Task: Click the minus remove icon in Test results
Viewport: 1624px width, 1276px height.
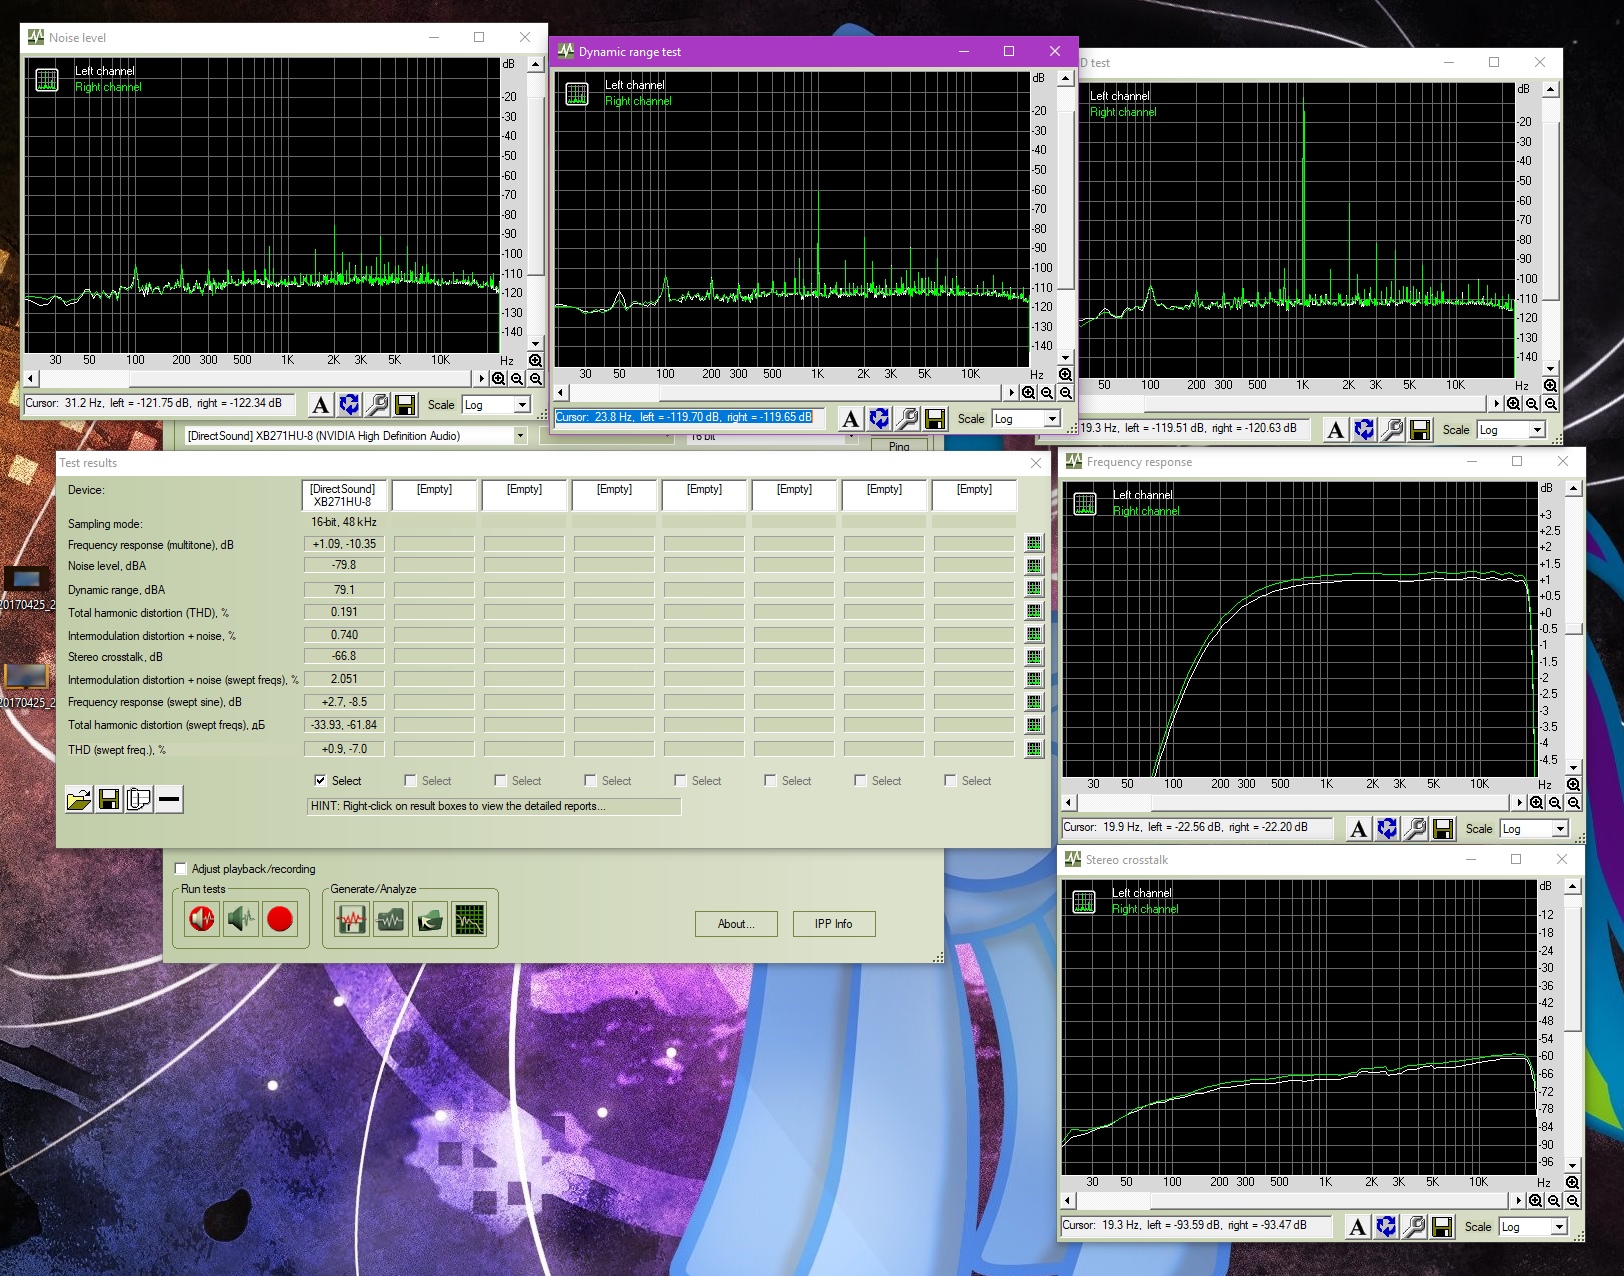Action: click(x=169, y=799)
